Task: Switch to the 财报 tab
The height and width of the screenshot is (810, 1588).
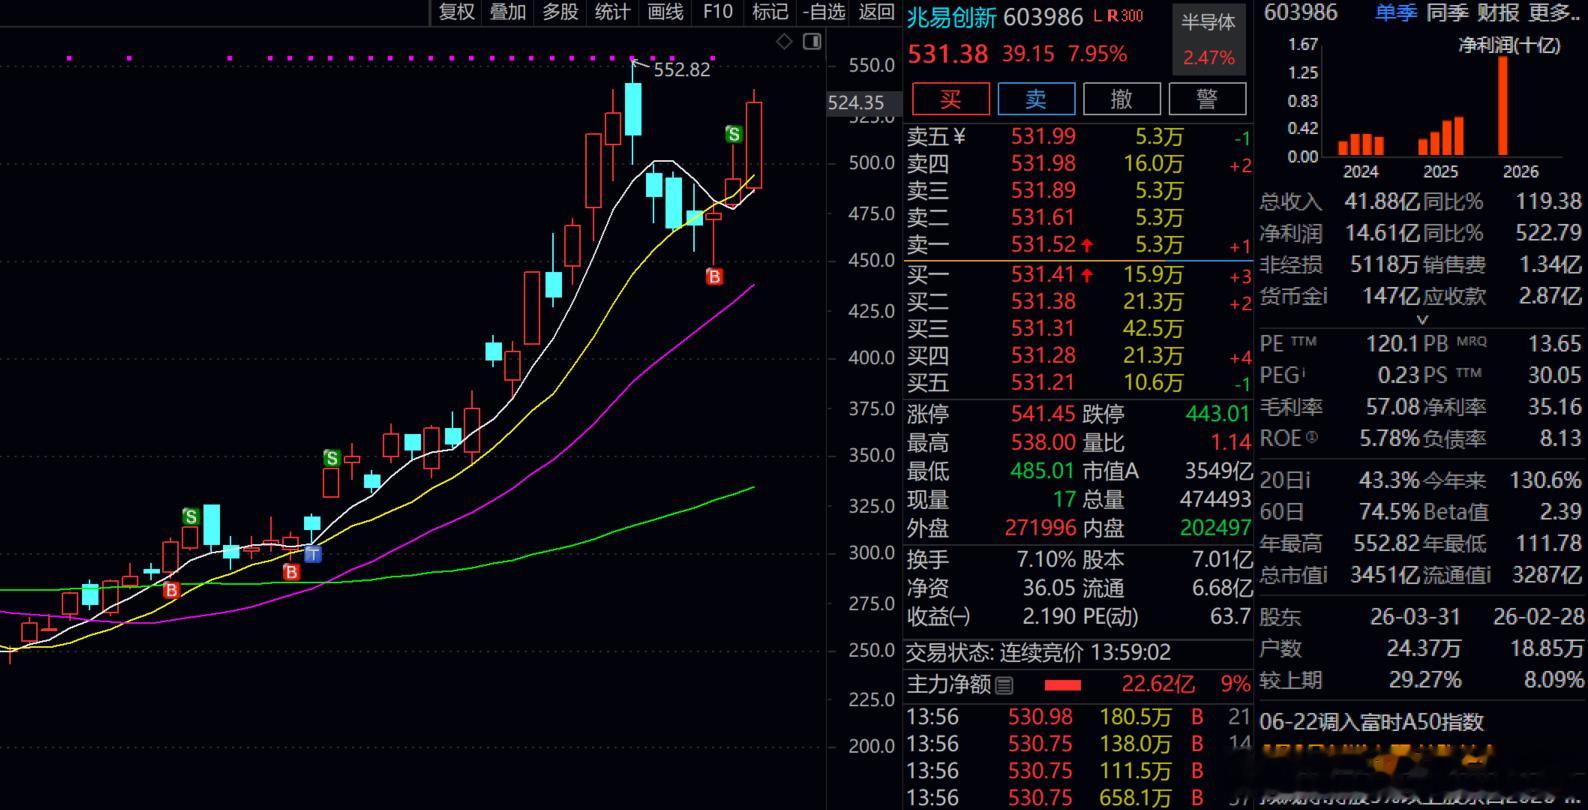Action: pyautogui.click(x=1498, y=12)
